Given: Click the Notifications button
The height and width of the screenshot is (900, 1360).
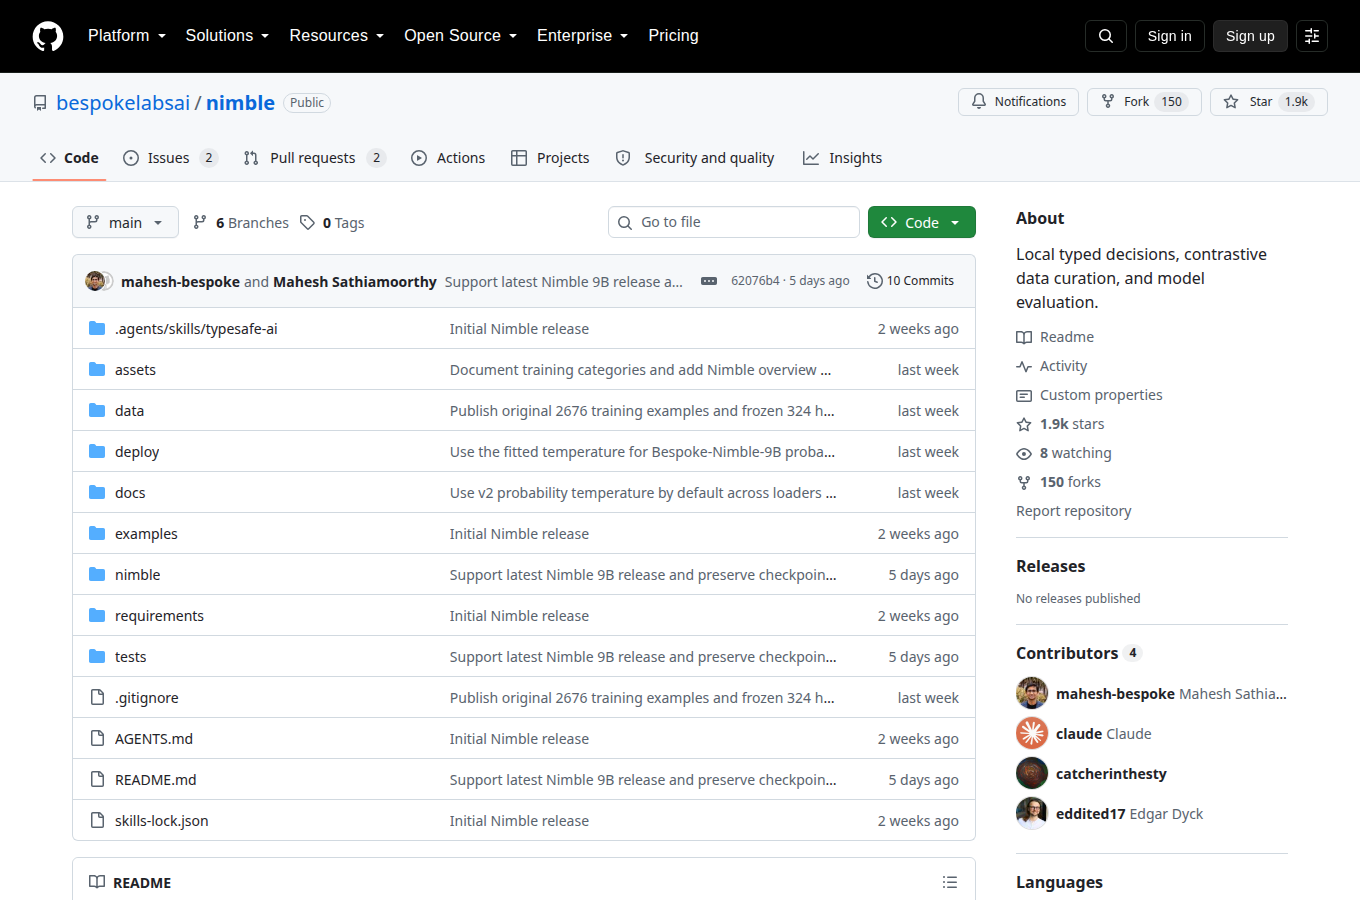Looking at the screenshot, I should [x=1019, y=102].
